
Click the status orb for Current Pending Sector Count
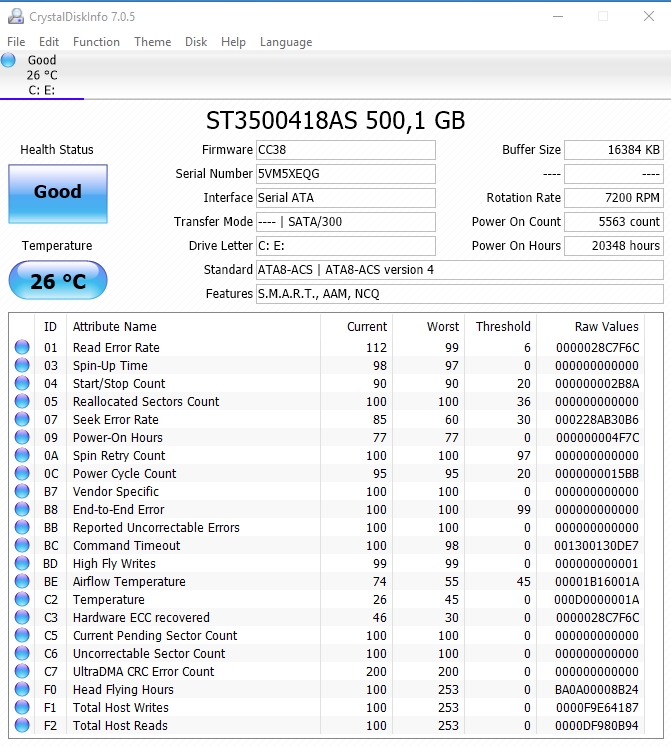click(x=22, y=635)
